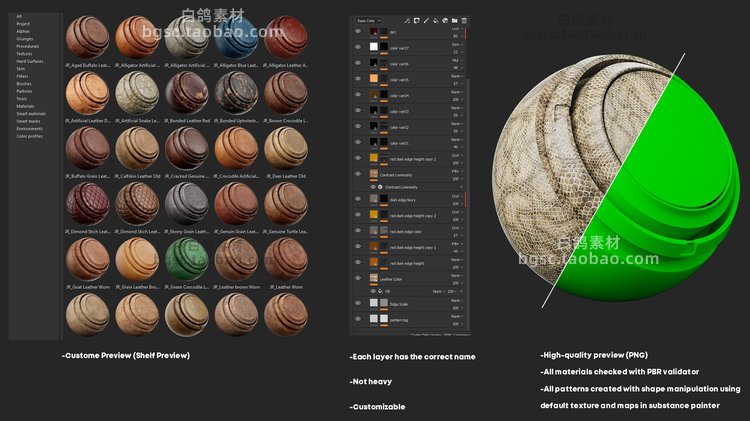
Task: Add a fill layer with bucket icon
Action: 436,21
